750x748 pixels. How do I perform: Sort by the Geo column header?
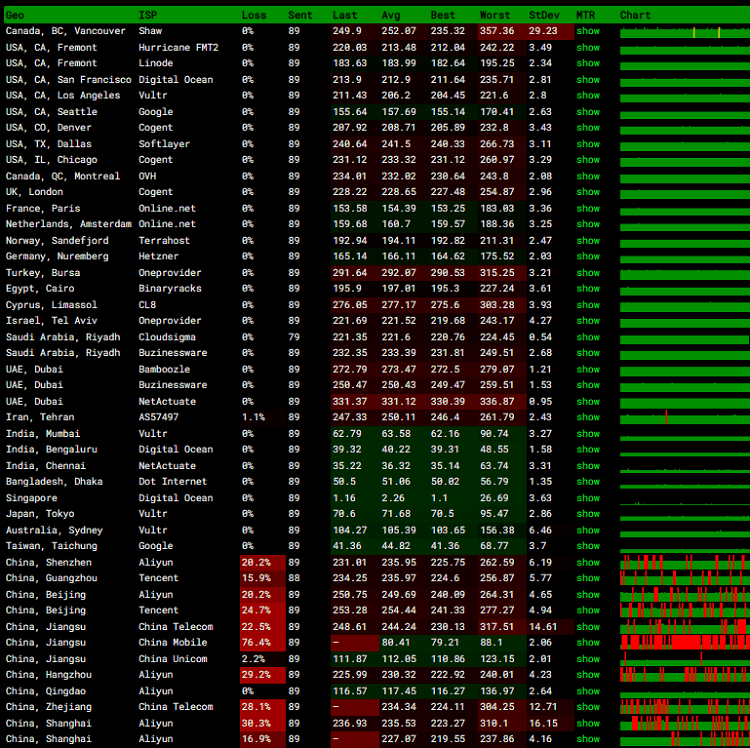tap(15, 15)
